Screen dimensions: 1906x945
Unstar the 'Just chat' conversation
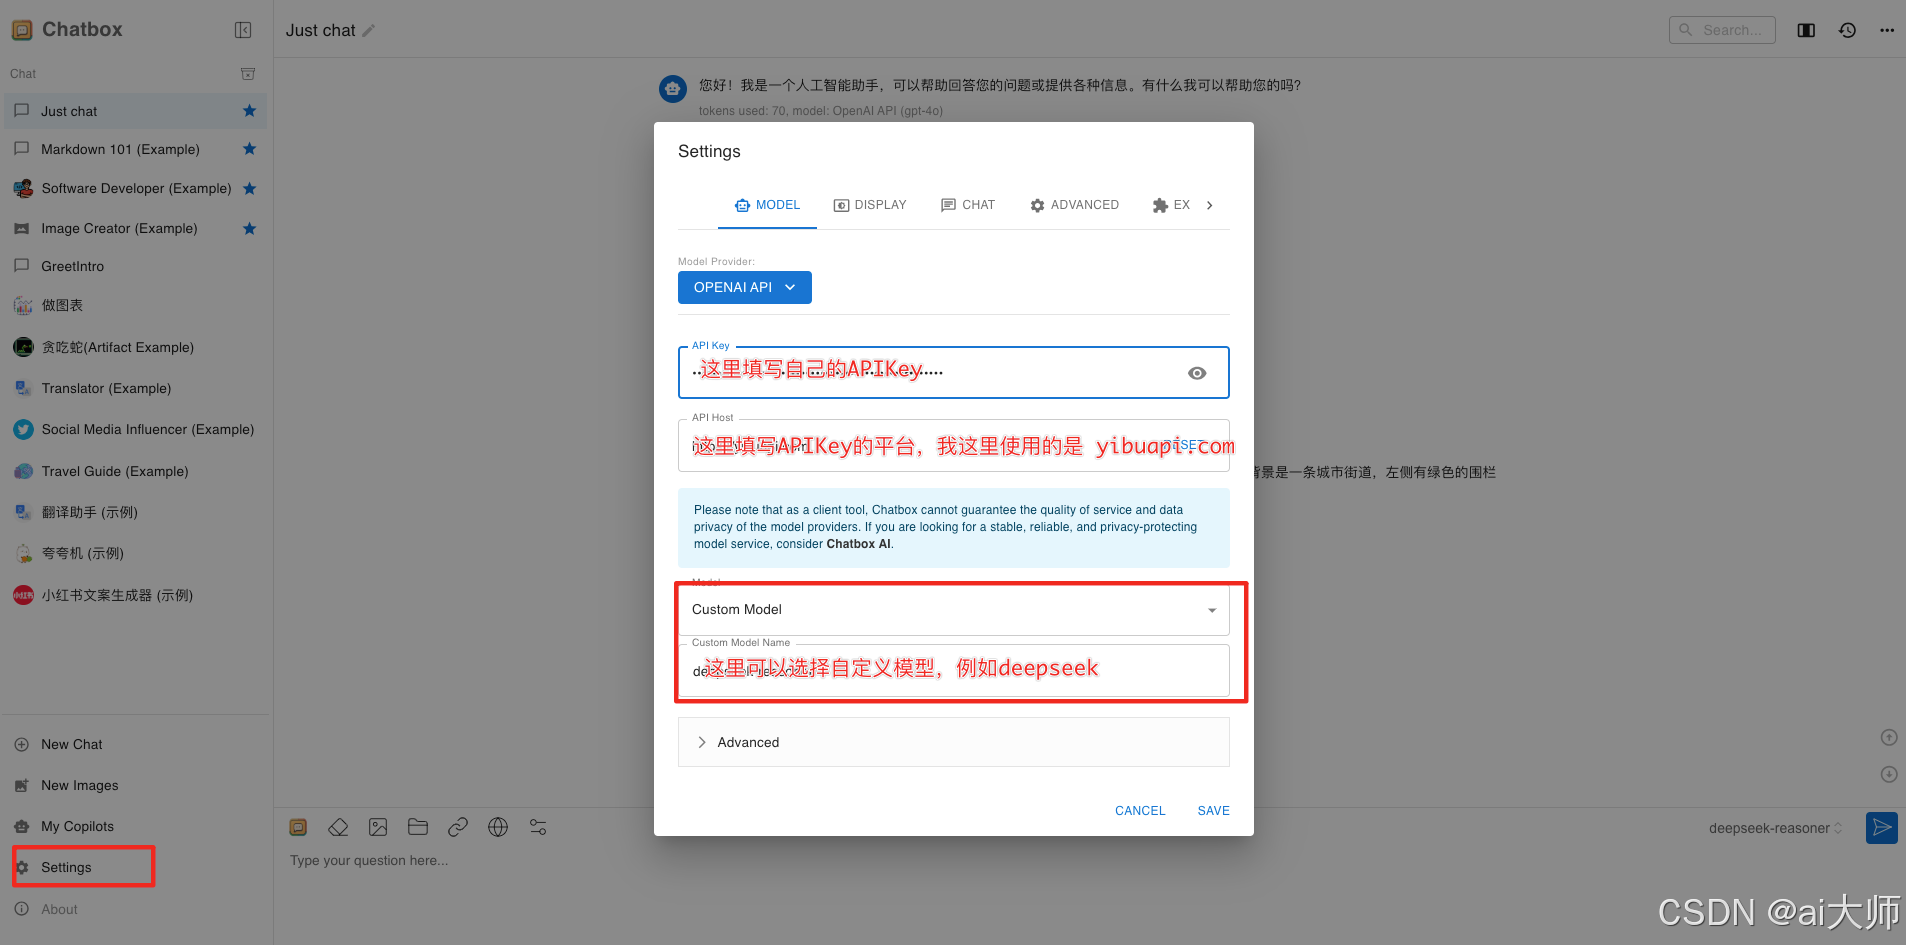tap(250, 111)
